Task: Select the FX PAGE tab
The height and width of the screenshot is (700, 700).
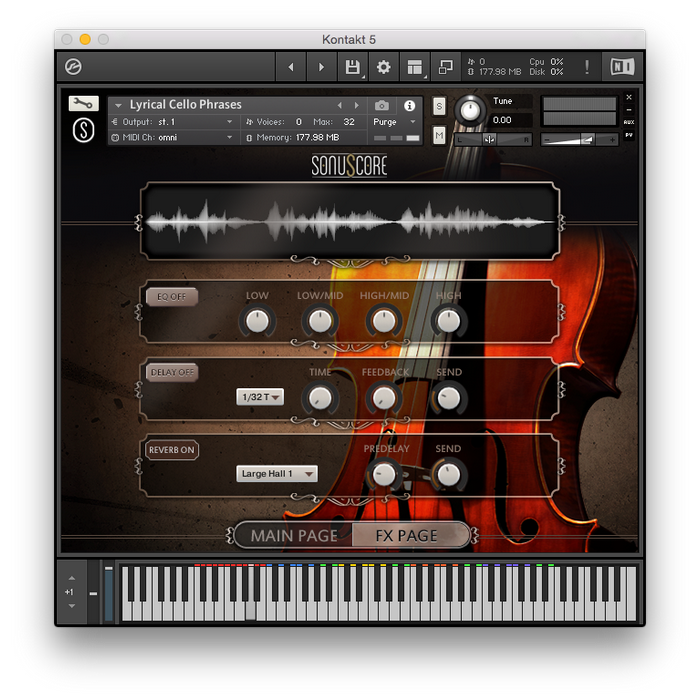Action: 407,535
